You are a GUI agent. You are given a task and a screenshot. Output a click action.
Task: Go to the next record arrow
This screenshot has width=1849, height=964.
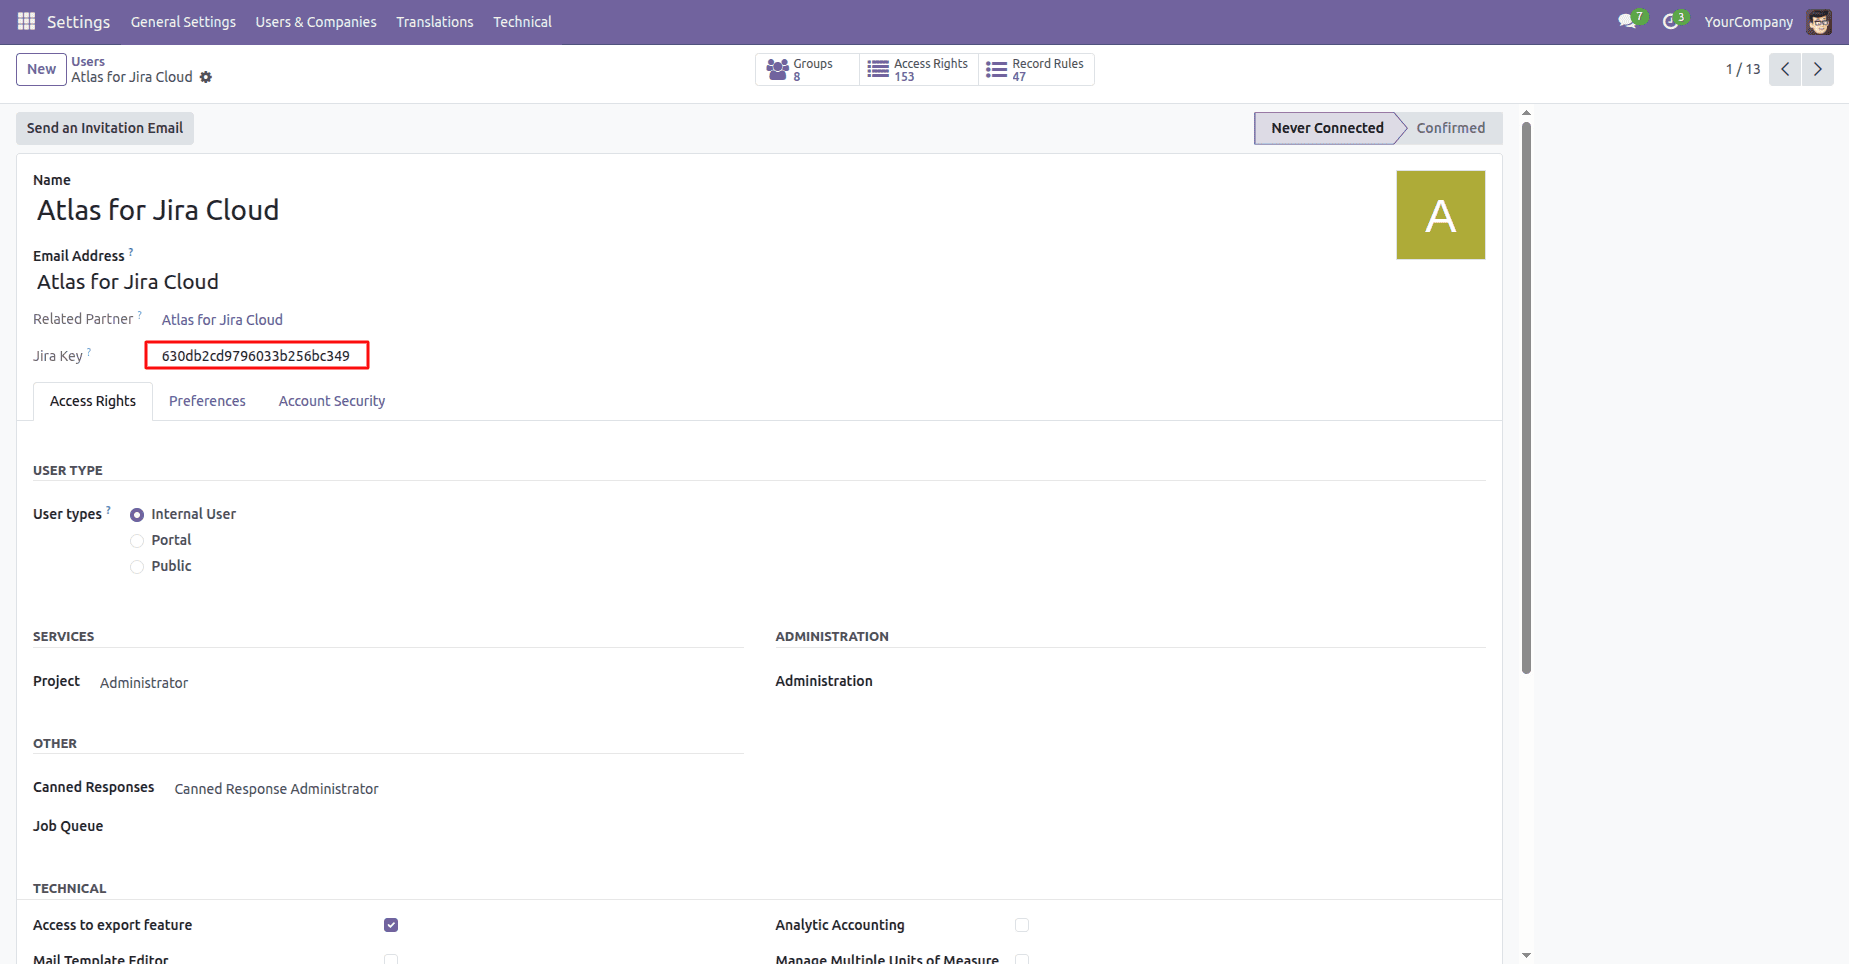click(x=1818, y=69)
